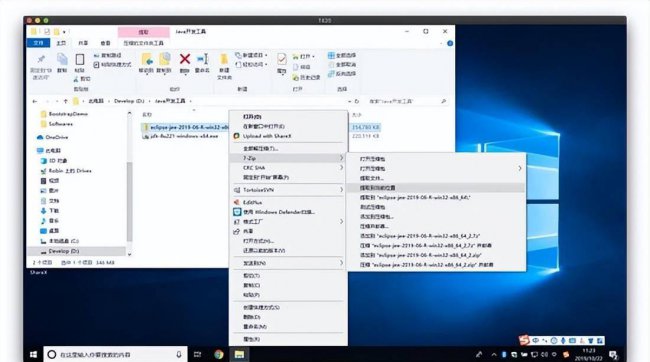Image resolution: width=650 pixels, height=362 pixels.
Task: Click 历史记录 (History) in ribbon
Action: tap(306, 78)
